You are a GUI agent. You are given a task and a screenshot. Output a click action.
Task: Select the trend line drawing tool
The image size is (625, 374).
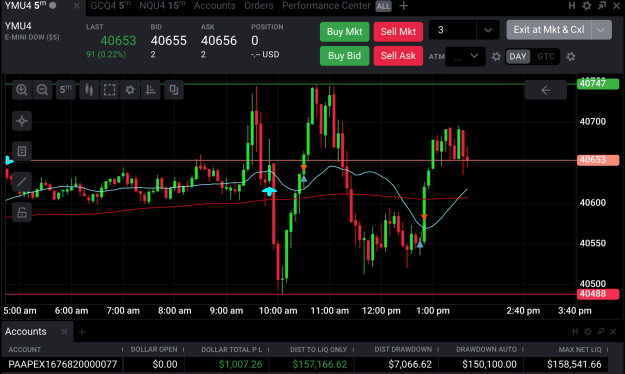coord(22,181)
